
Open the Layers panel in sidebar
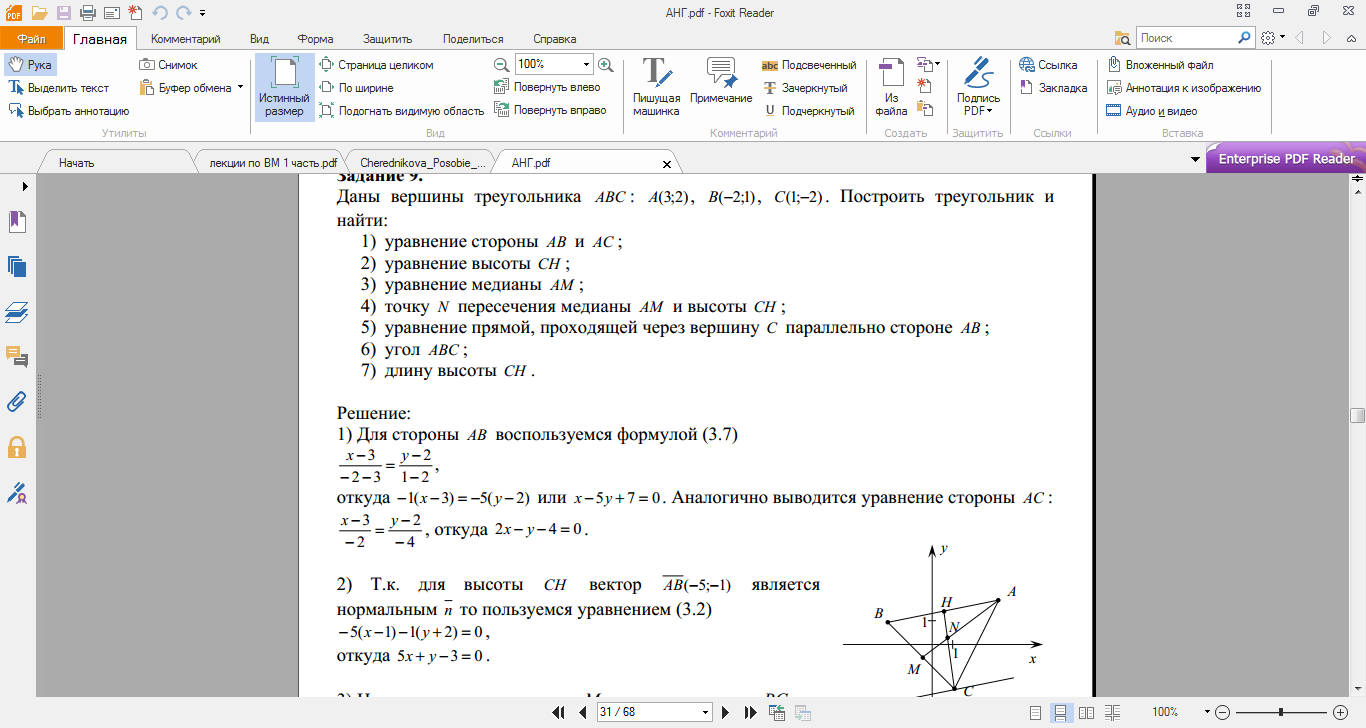pyautogui.click(x=17, y=312)
